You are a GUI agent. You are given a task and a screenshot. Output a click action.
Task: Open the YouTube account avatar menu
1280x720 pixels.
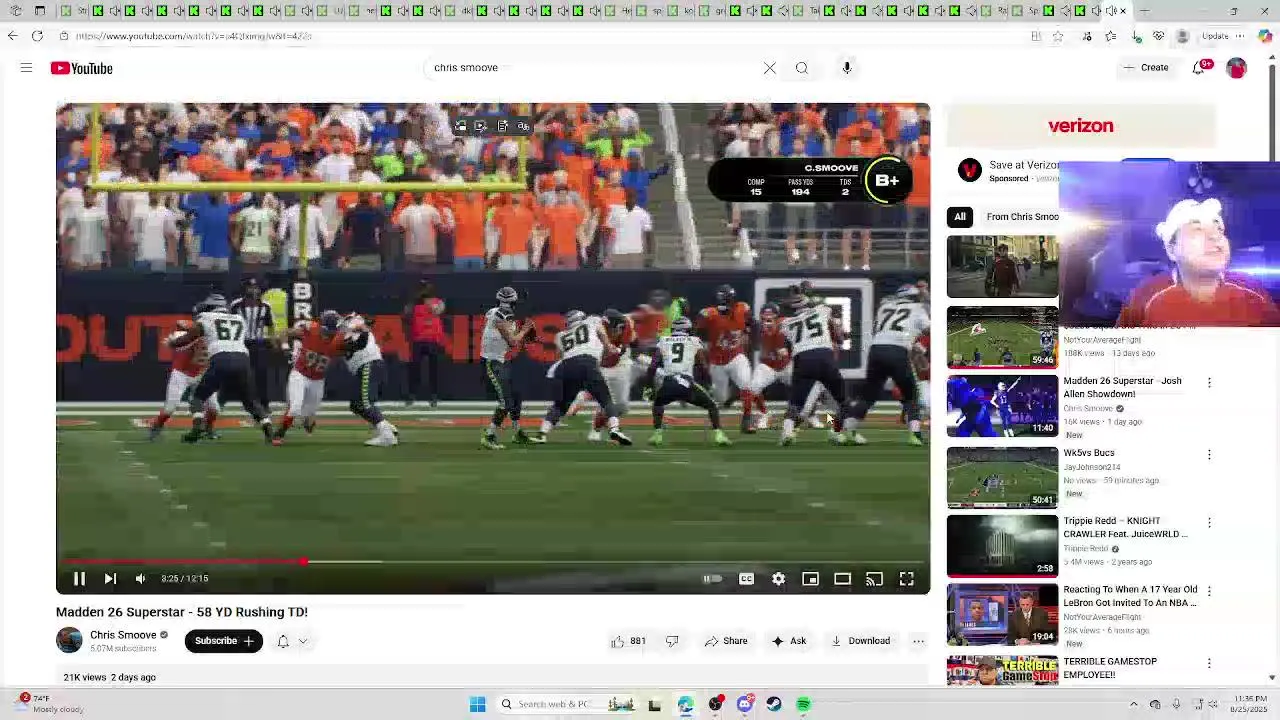[x=1237, y=68]
